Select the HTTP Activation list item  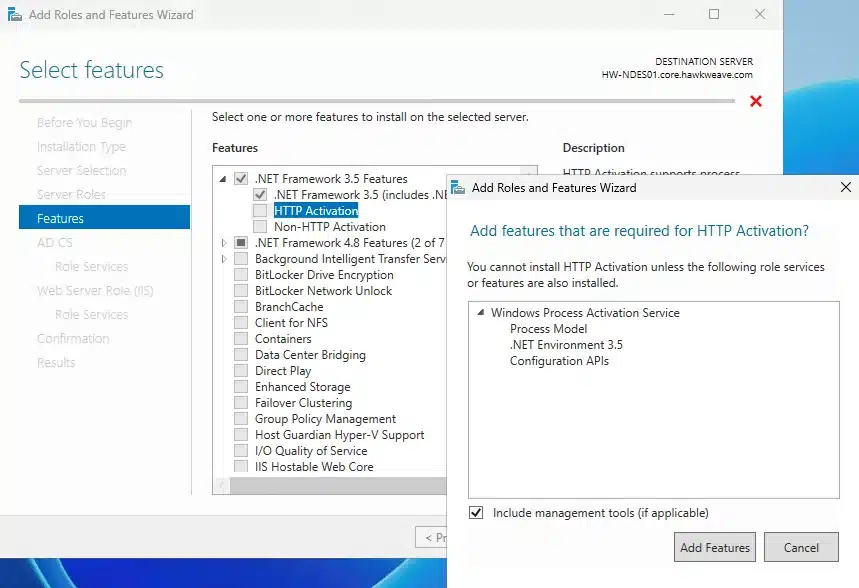(315, 211)
